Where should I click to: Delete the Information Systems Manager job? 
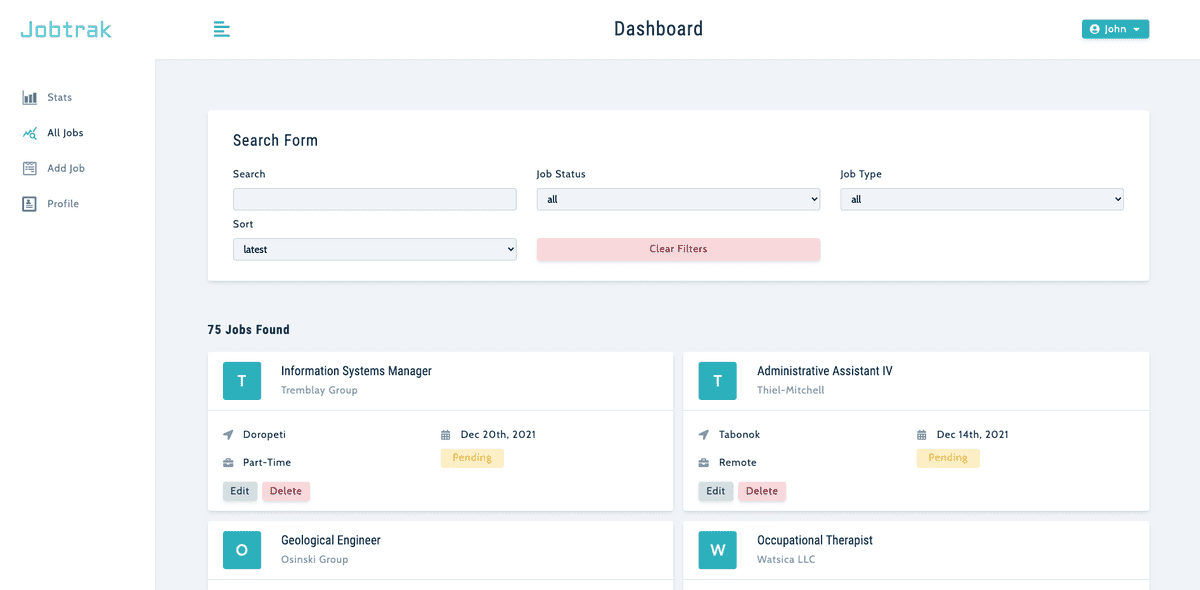(286, 491)
